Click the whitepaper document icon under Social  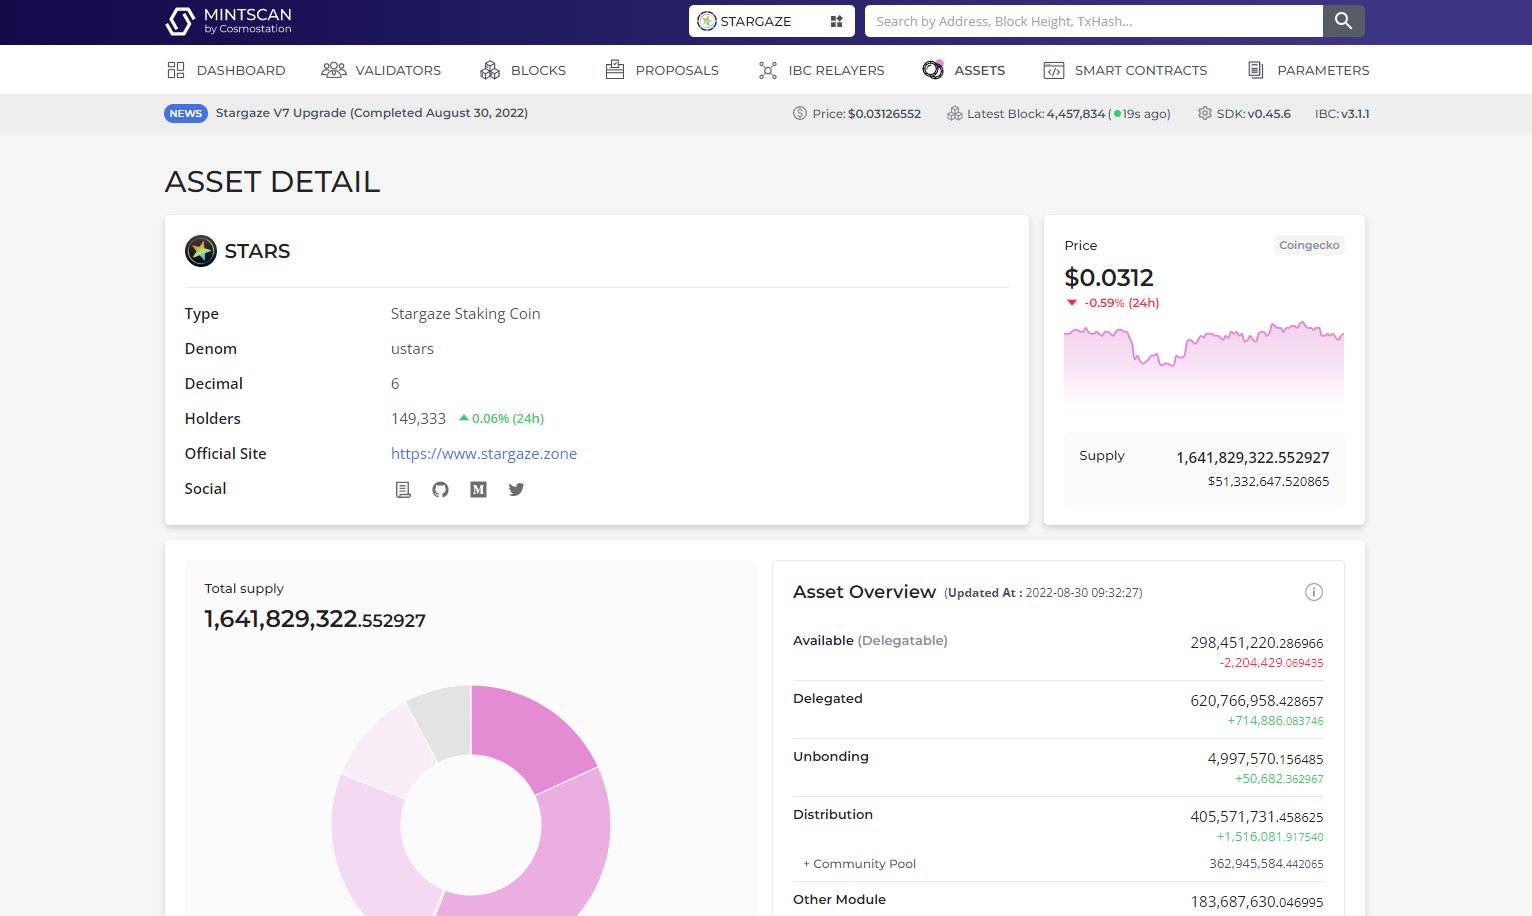click(x=403, y=489)
